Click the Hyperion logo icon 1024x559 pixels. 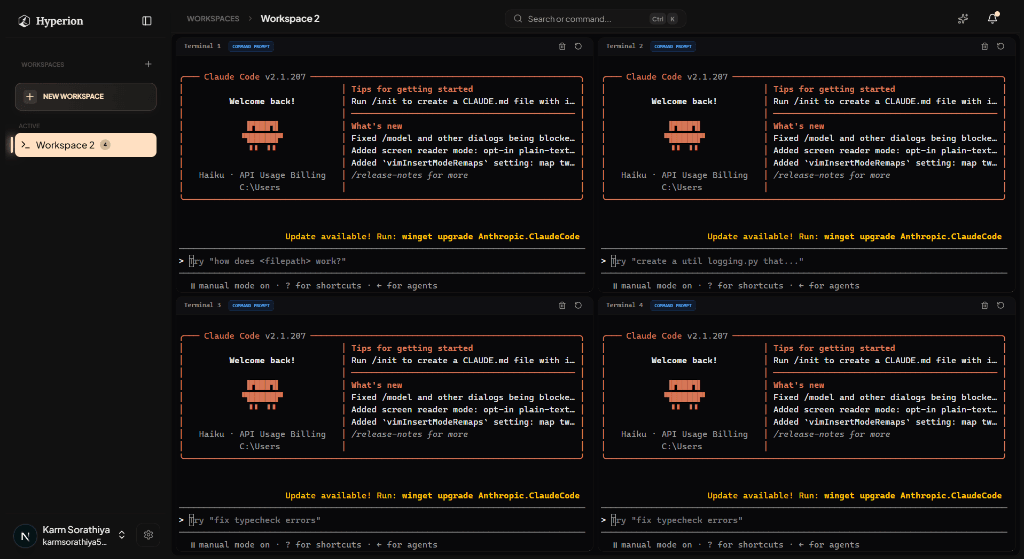pyautogui.click(x=24, y=21)
